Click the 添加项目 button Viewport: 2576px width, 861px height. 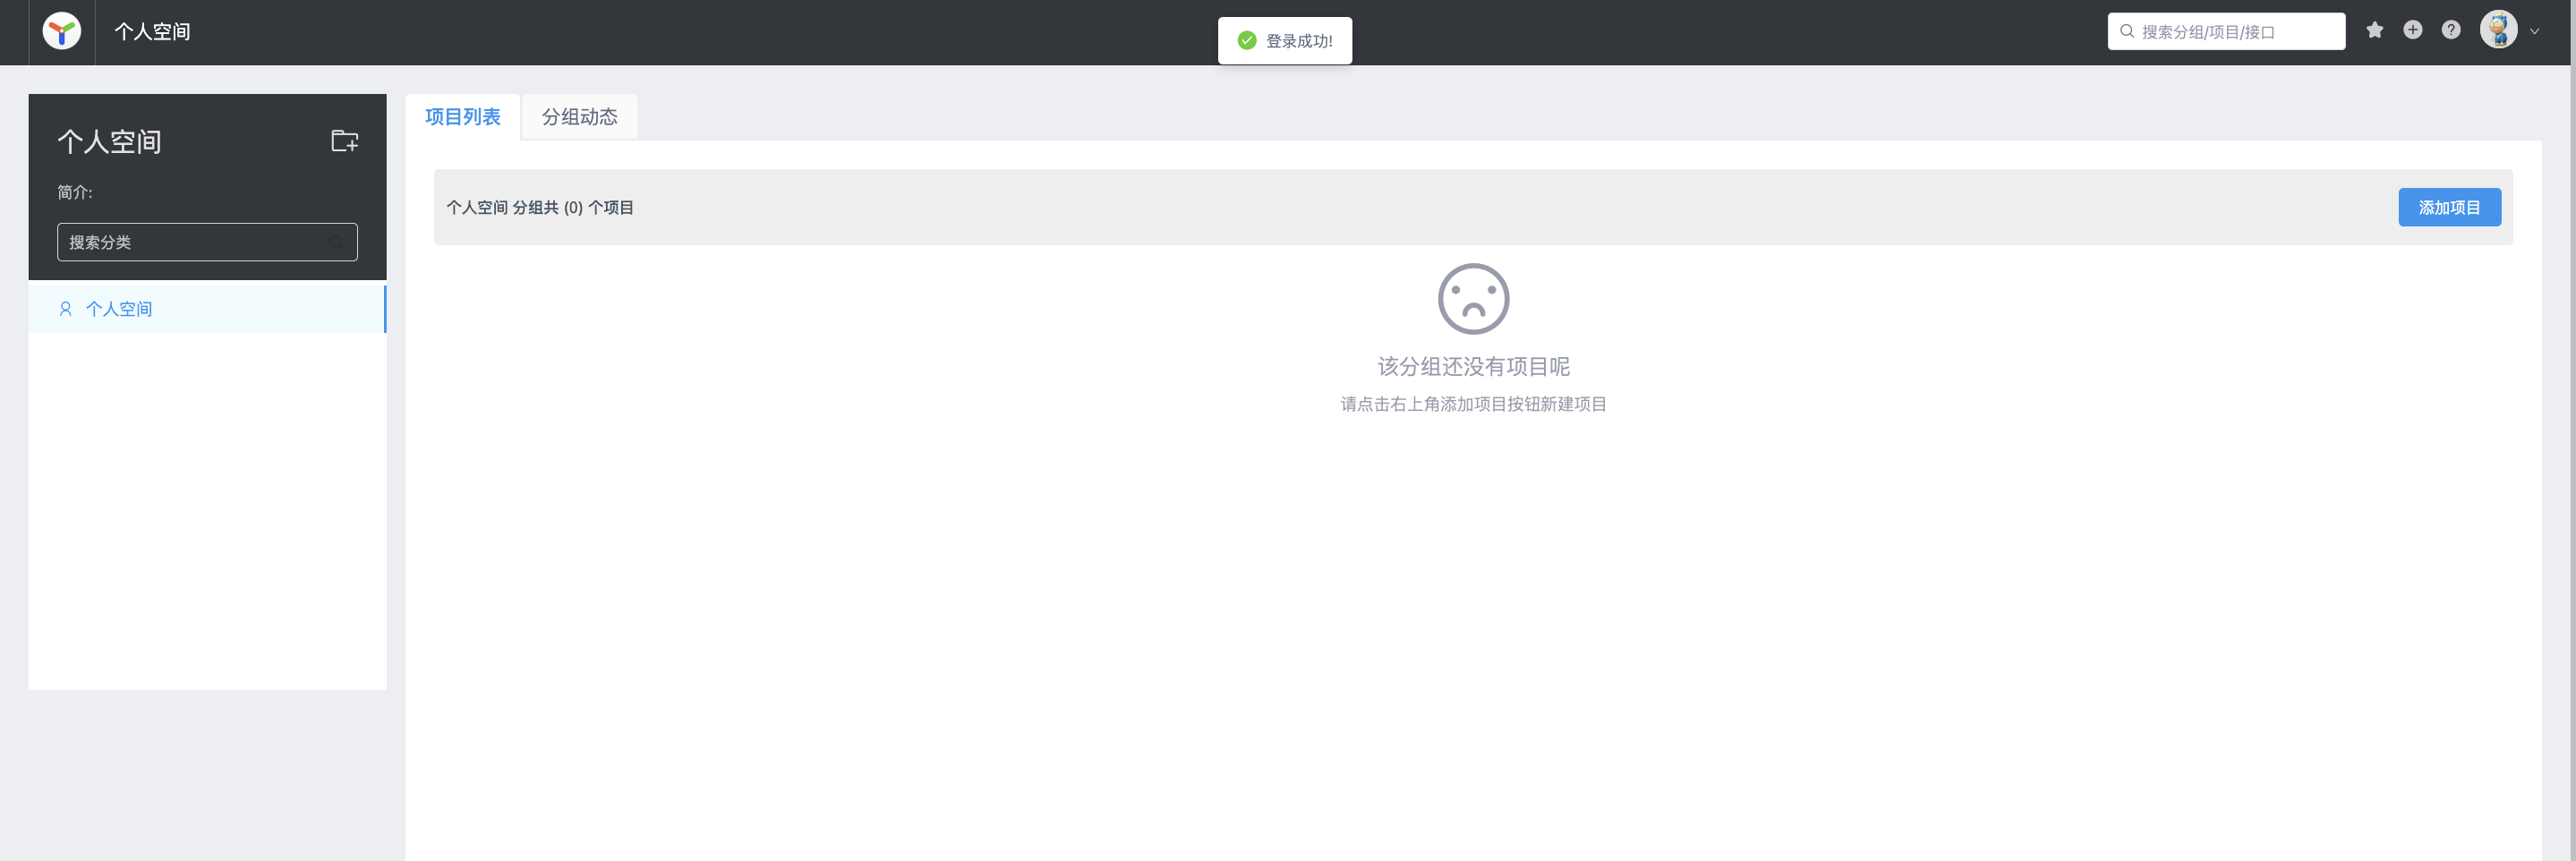coord(2449,207)
